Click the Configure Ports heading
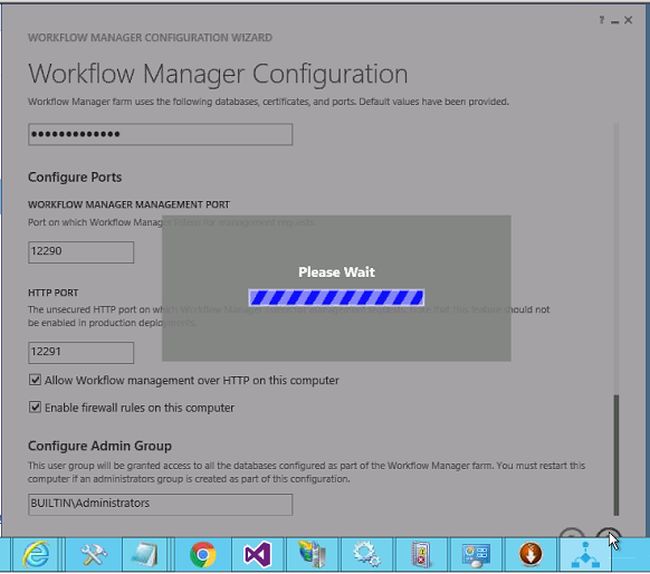The height and width of the screenshot is (574, 650). click(x=75, y=177)
